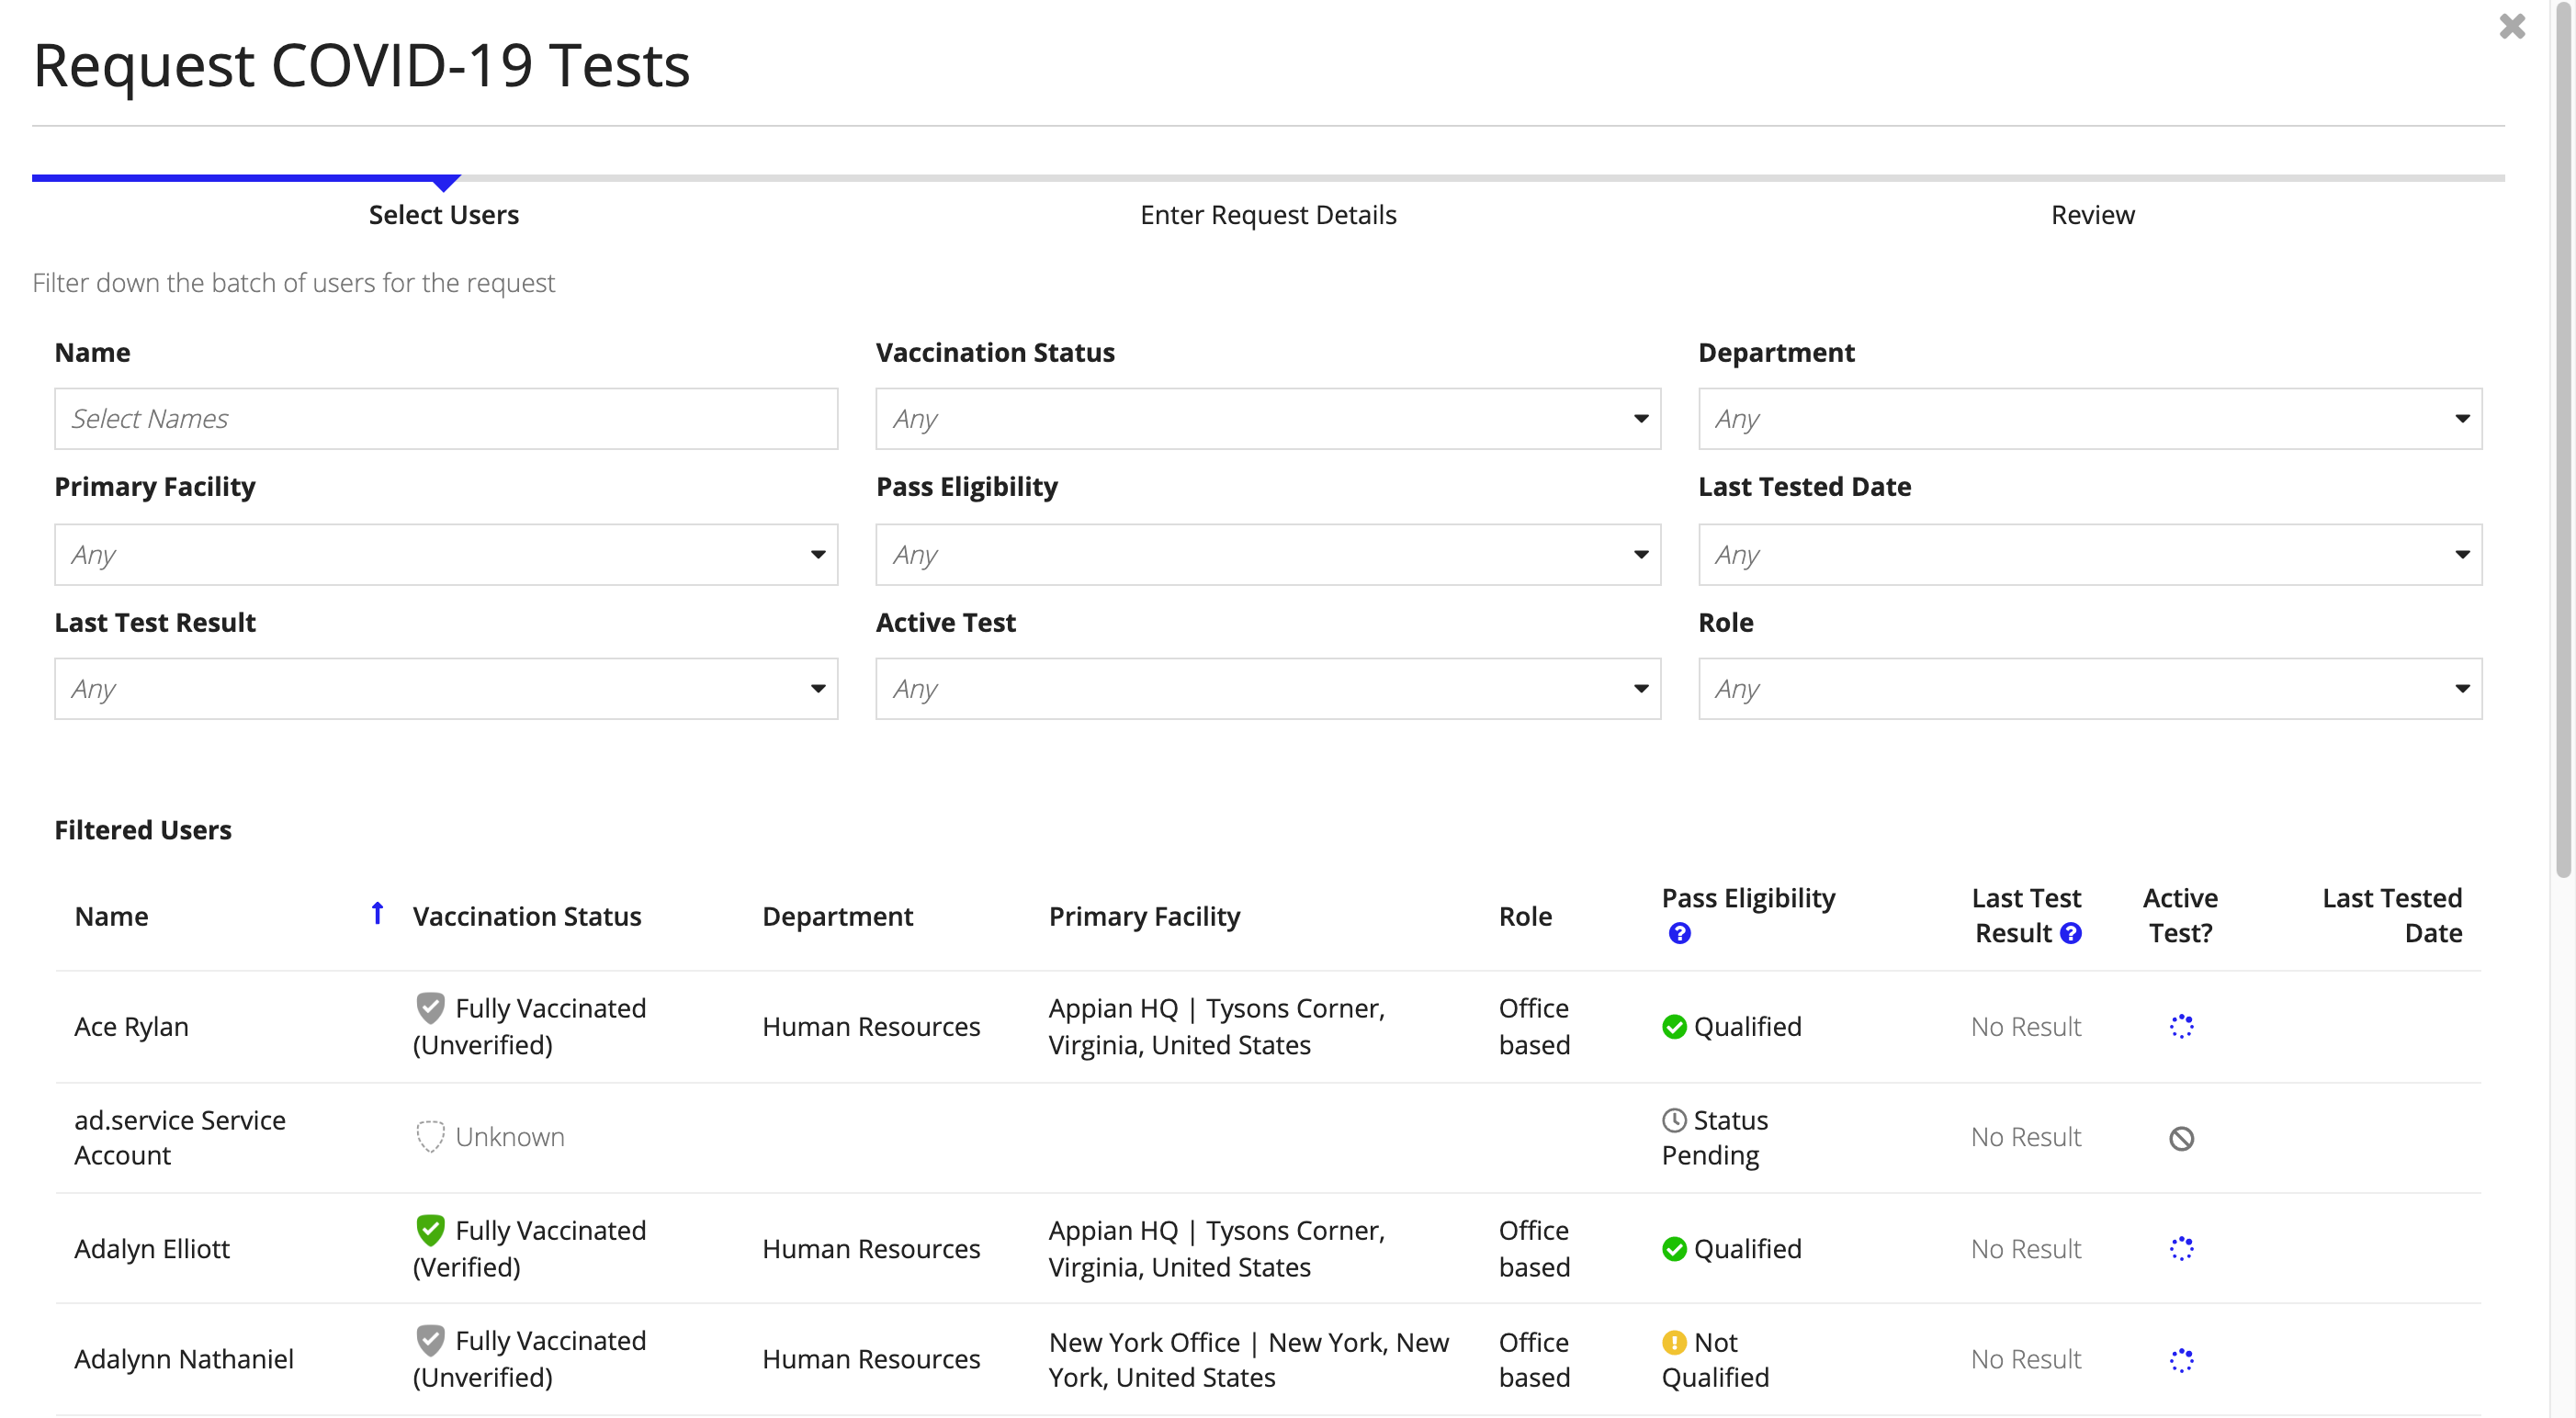
Task: Click Ace Rylan's active test dotted icon
Action: (2181, 1027)
